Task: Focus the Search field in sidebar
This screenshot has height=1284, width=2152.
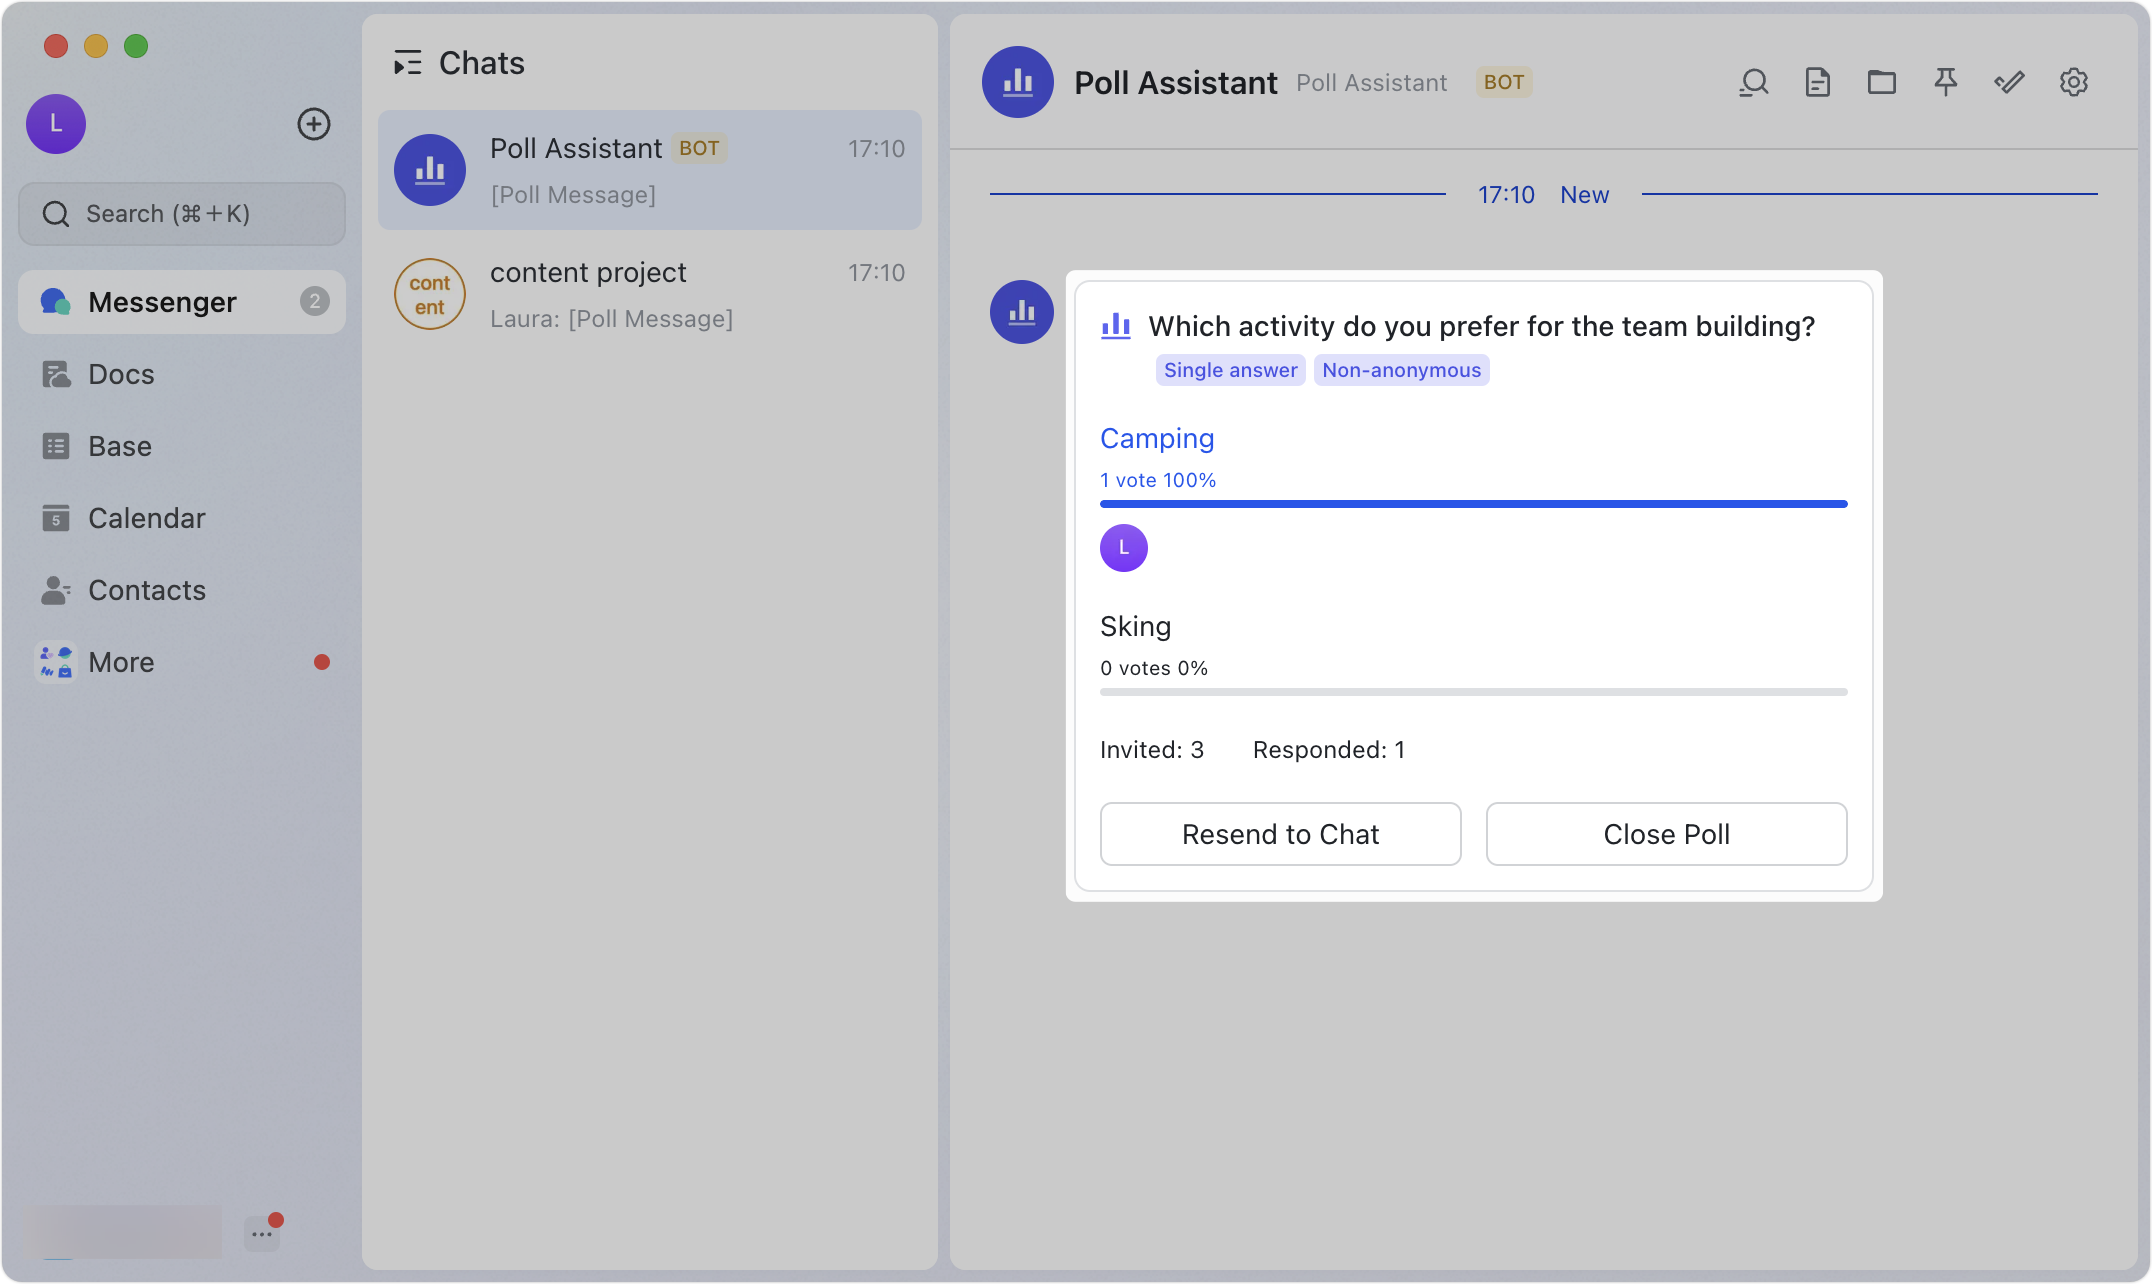Action: (182, 214)
